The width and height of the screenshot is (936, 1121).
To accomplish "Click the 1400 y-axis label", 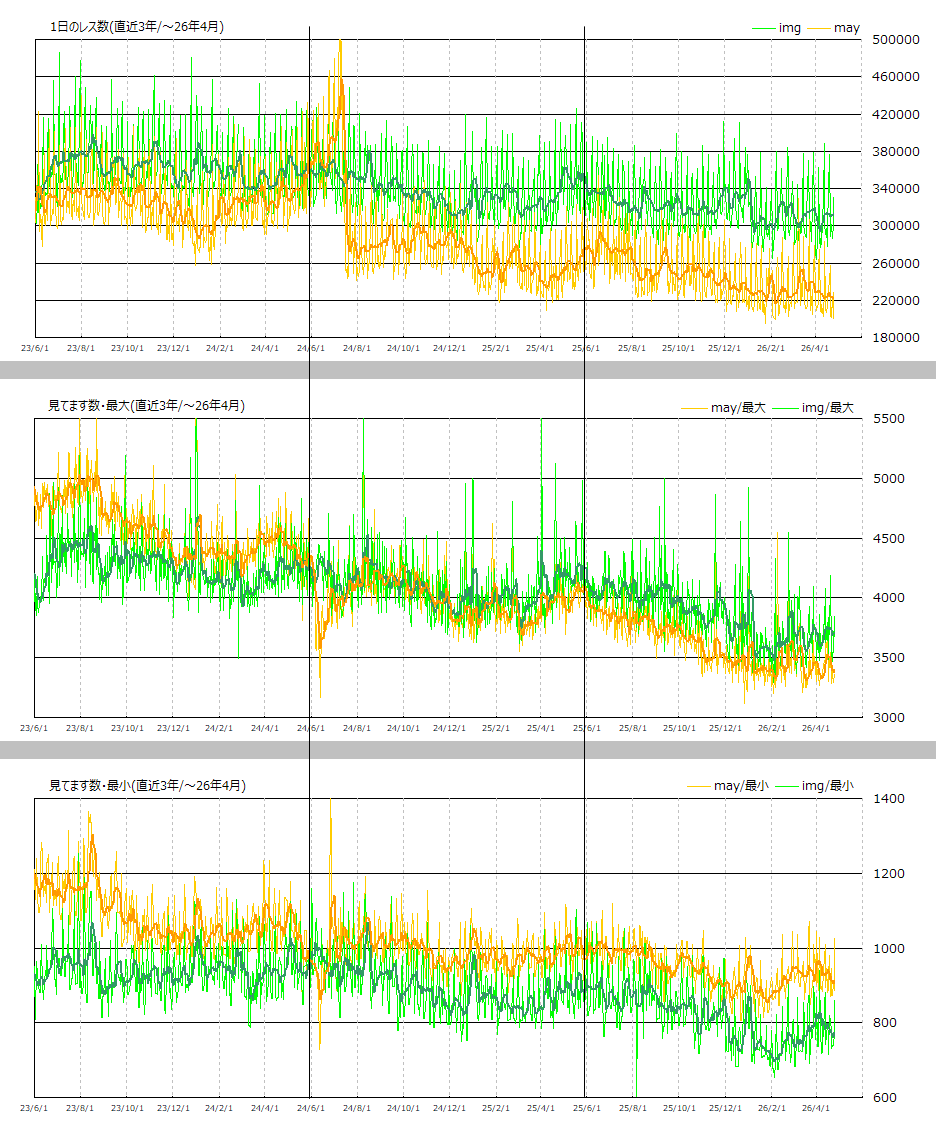I will [x=888, y=799].
